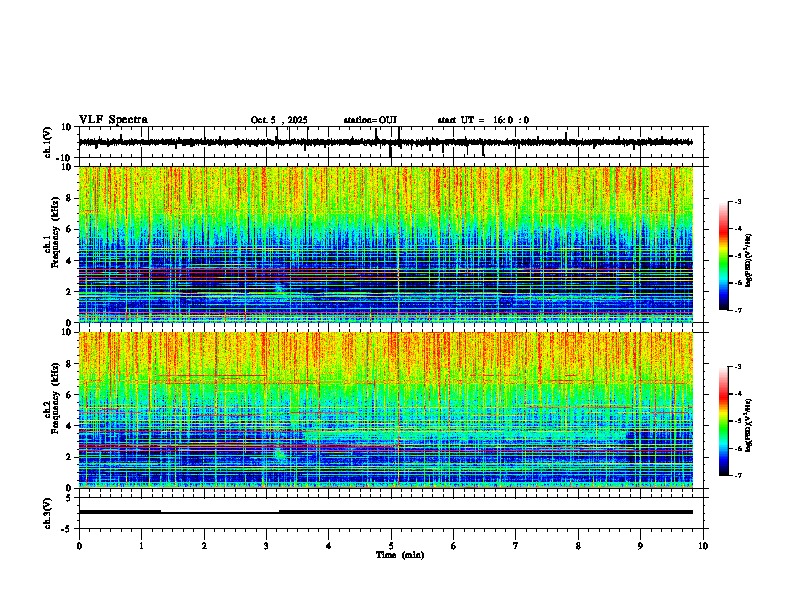The image size is (792, 612).
Task: Click the time axis tick label "6"
Action: pyautogui.click(x=454, y=546)
